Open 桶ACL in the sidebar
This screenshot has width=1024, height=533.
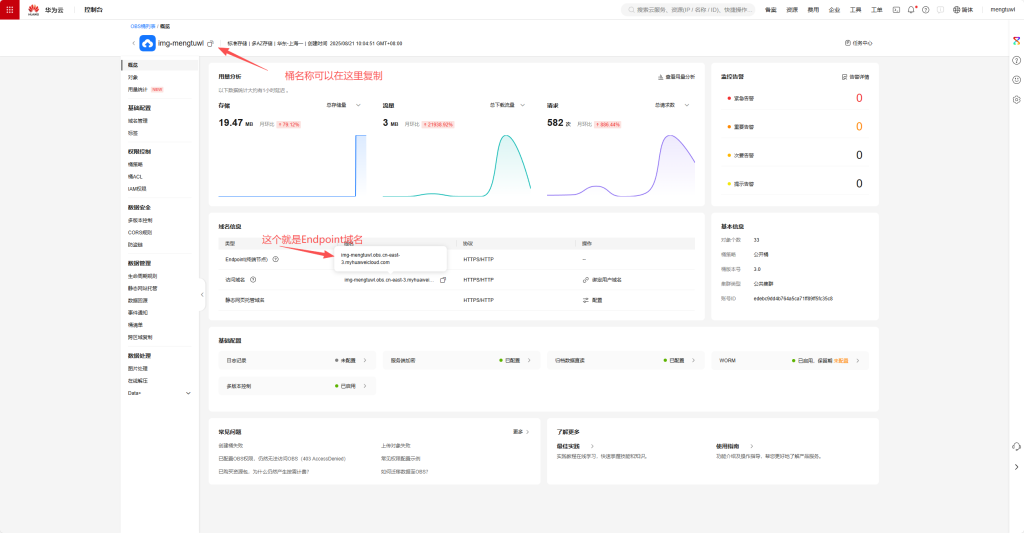point(136,176)
